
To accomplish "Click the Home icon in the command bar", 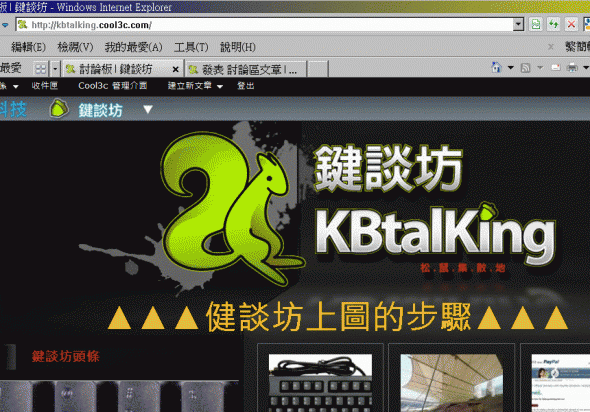I will click(x=497, y=68).
